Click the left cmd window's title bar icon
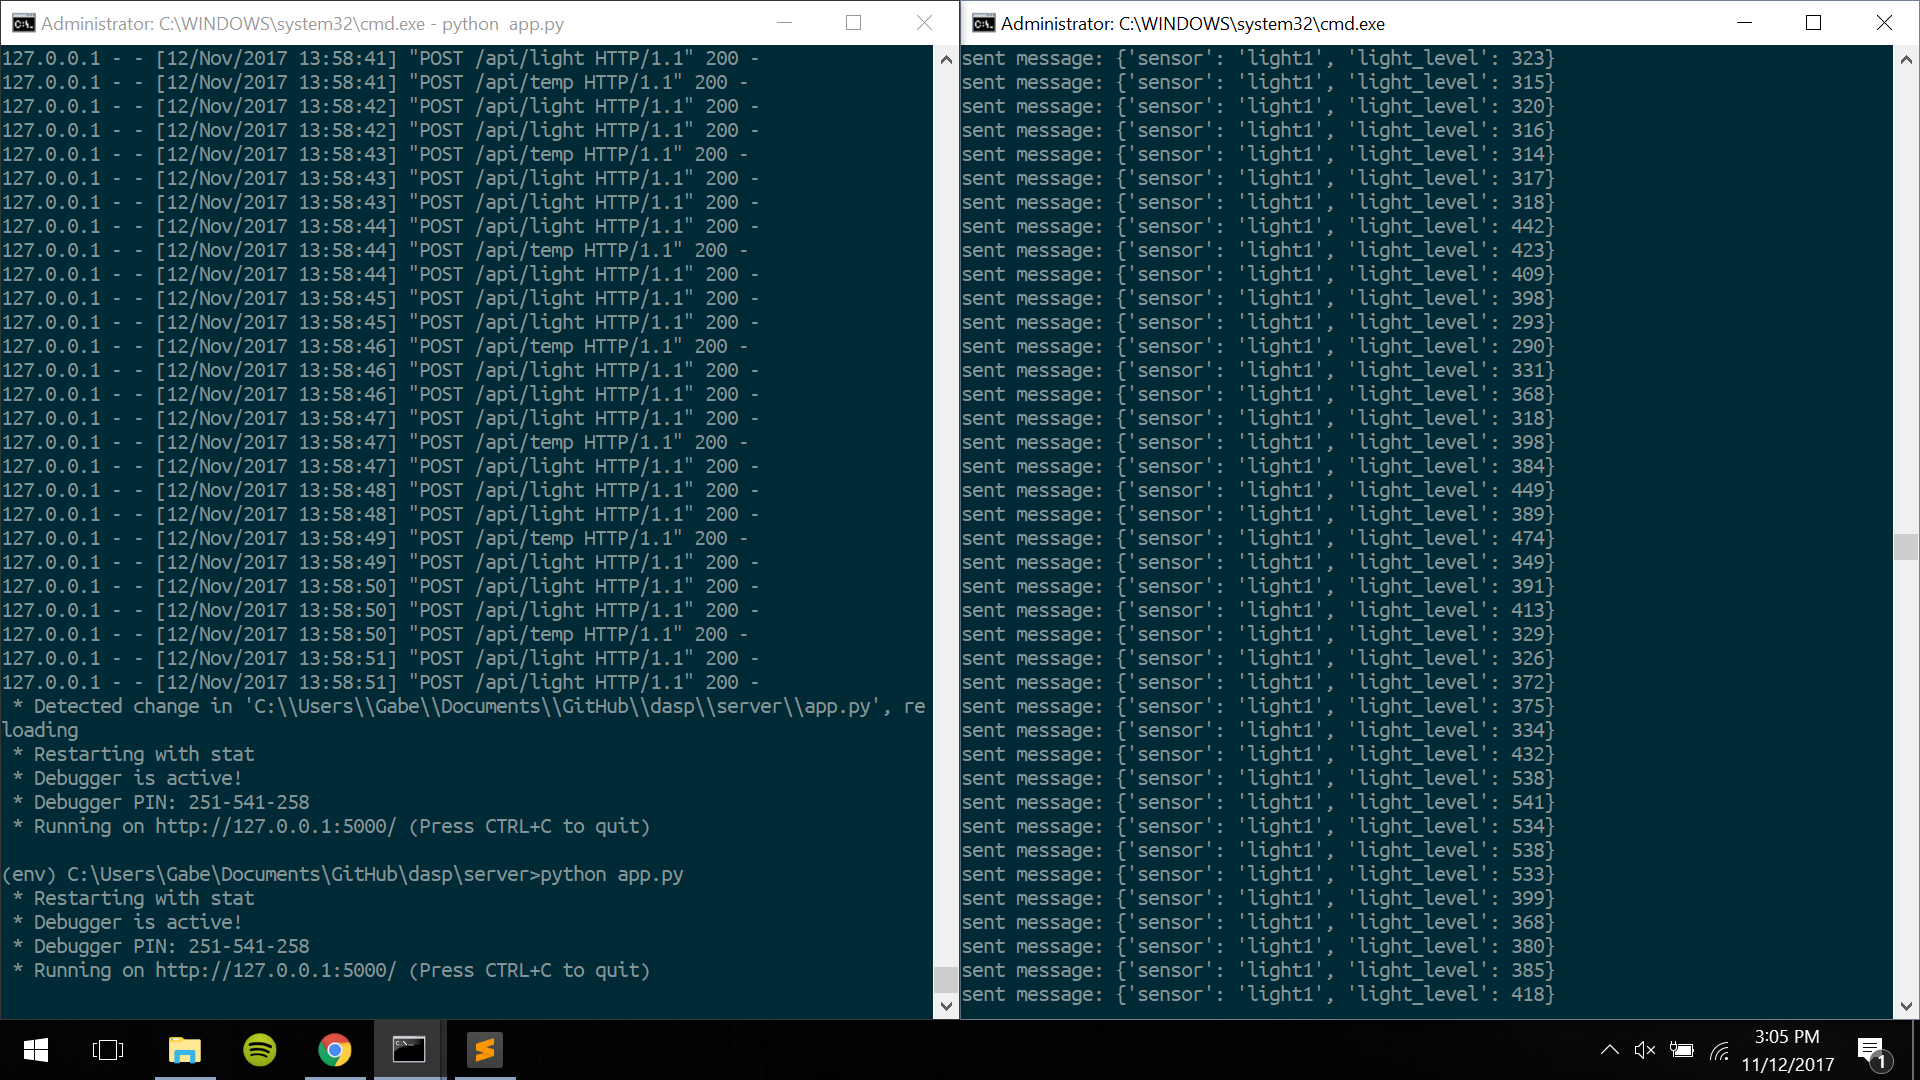Screen dimensions: 1920x1080 (x=24, y=23)
